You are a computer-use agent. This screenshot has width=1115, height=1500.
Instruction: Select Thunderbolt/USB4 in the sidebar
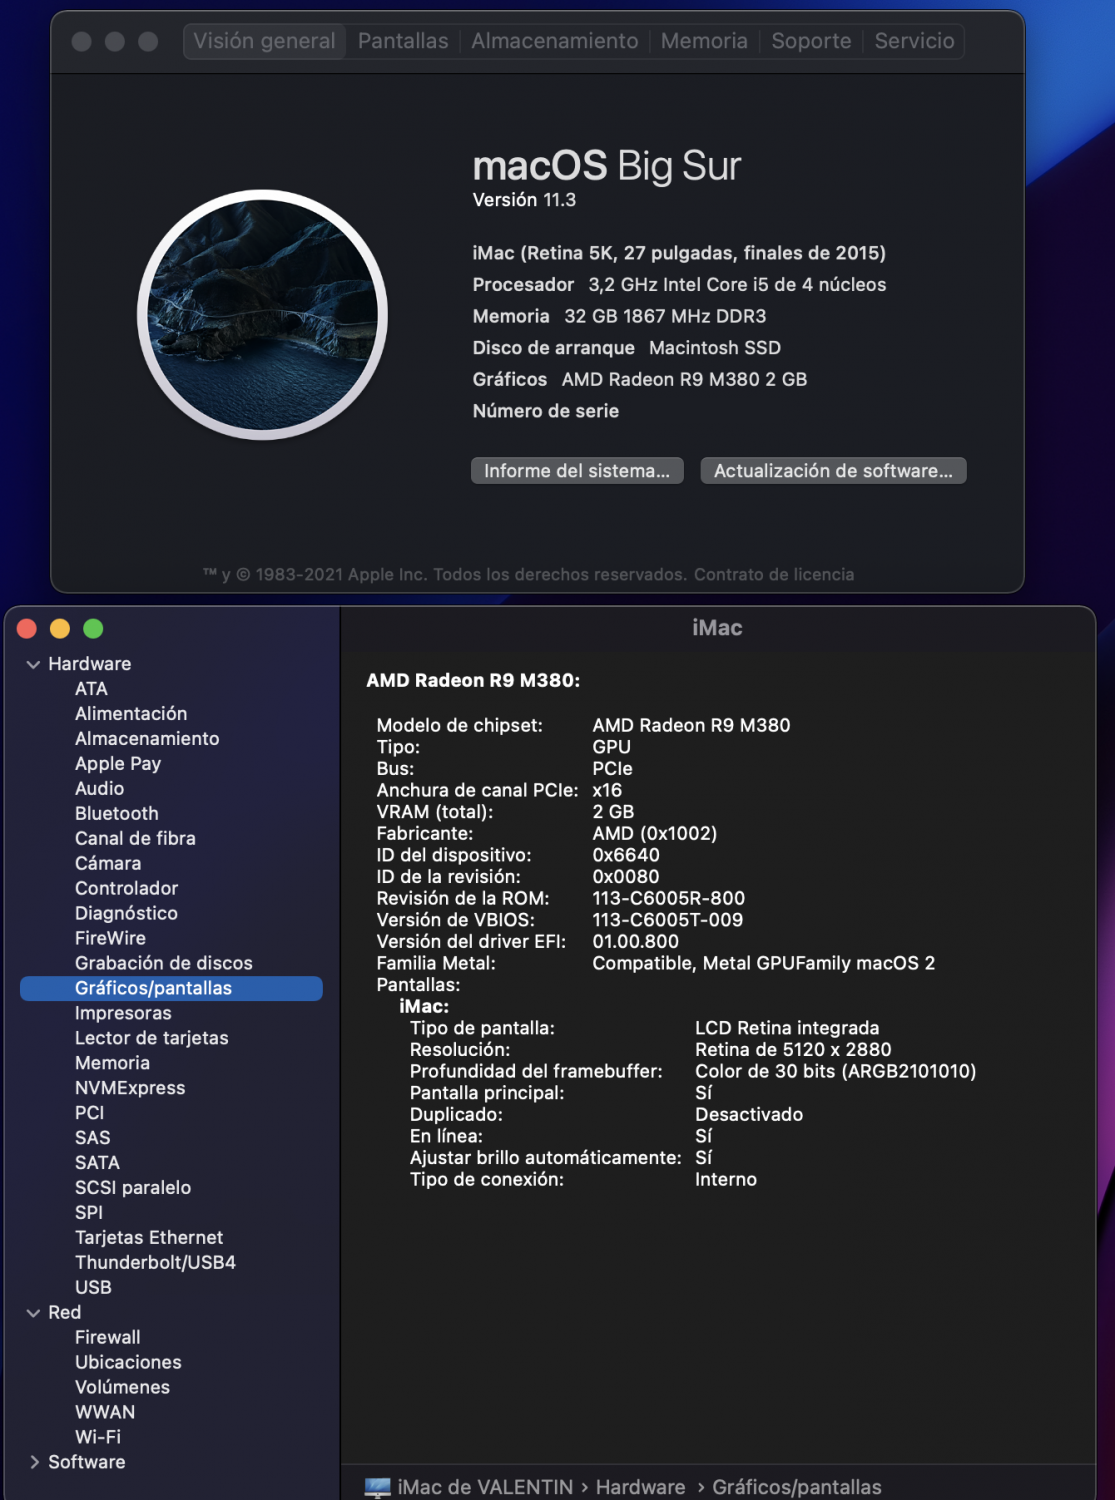click(x=155, y=1263)
